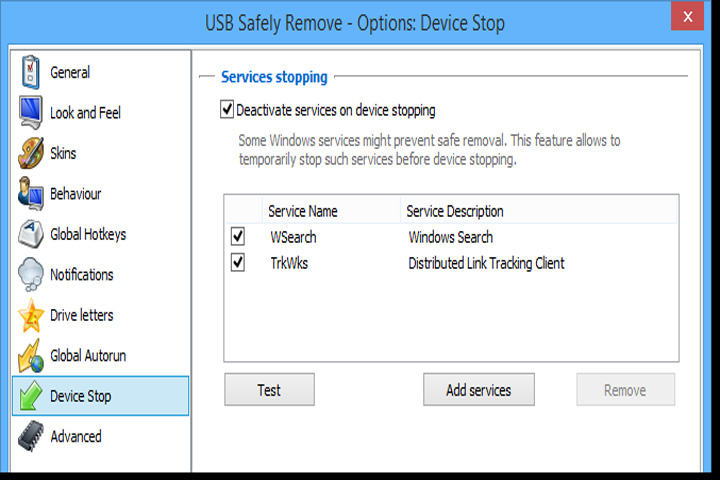Select the Distributed Link Tracking Client row

pos(451,263)
